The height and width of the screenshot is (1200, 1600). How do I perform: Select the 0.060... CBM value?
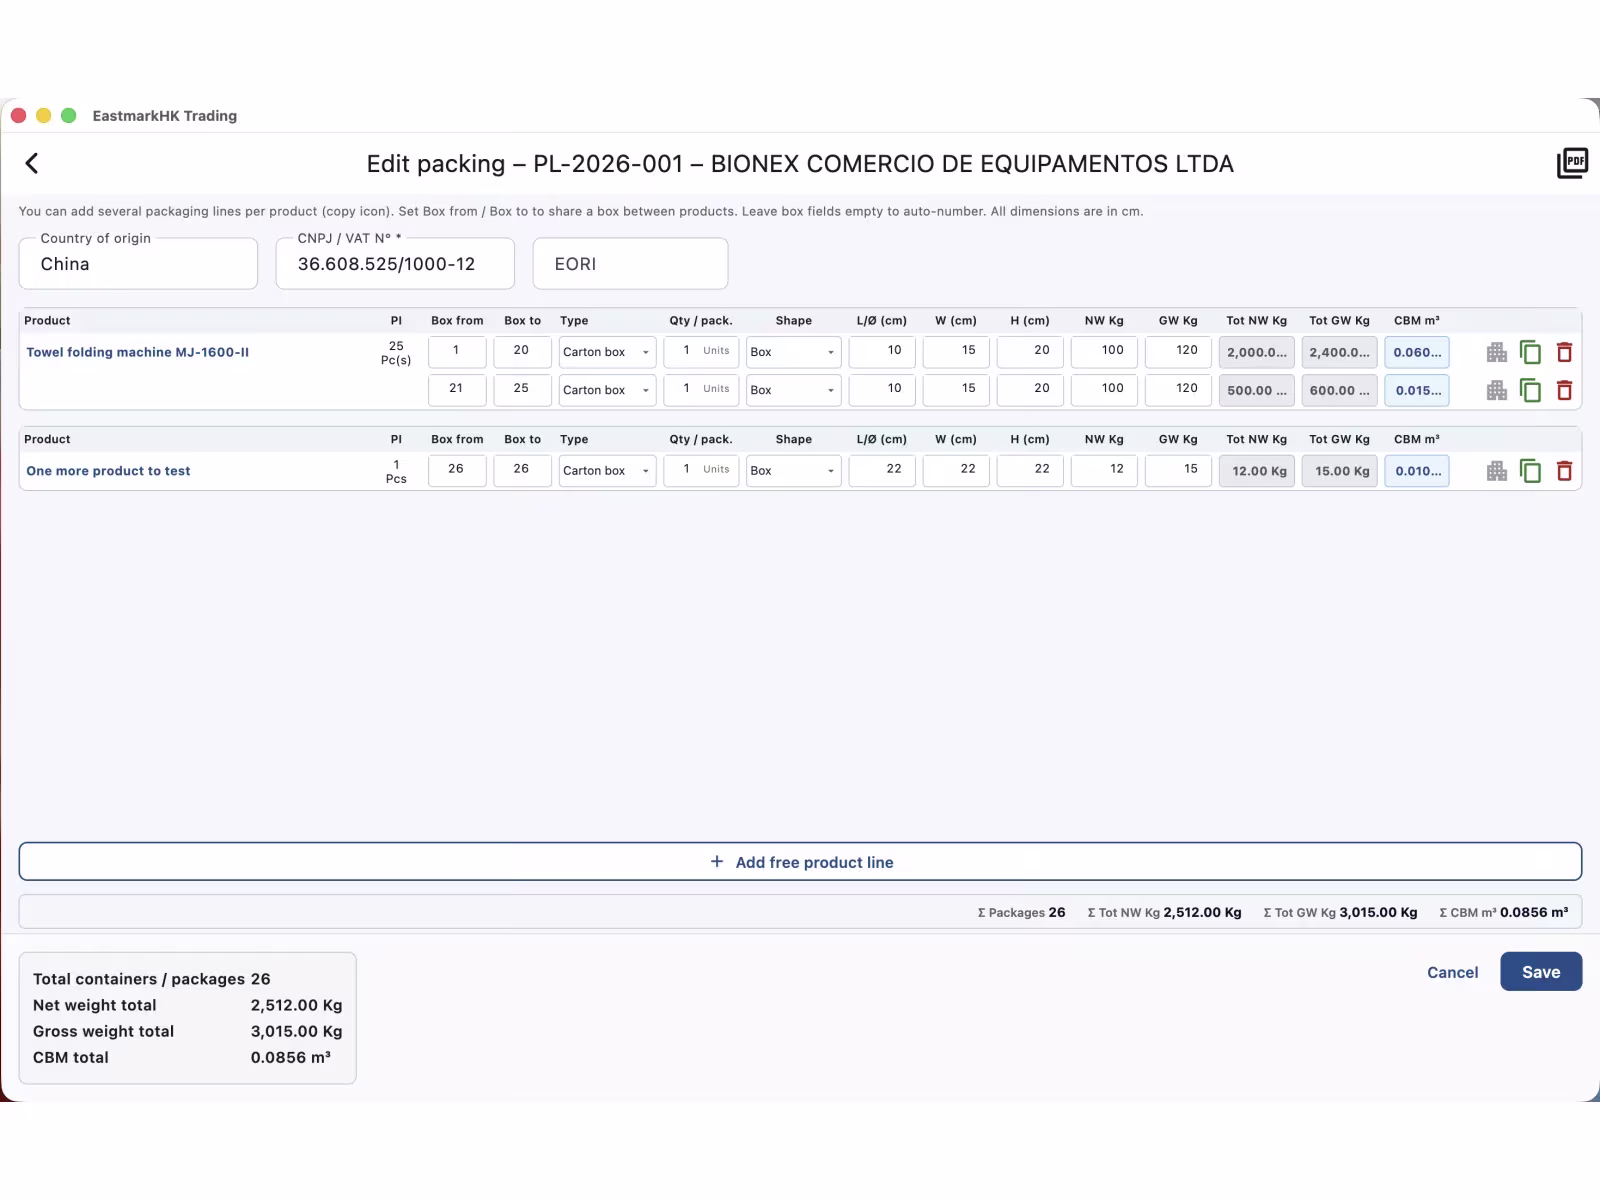pyautogui.click(x=1417, y=352)
